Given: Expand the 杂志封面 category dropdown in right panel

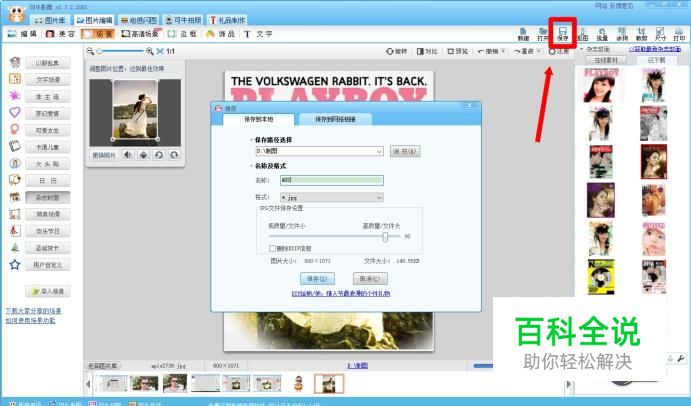Looking at the screenshot, I should pos(582,49).
